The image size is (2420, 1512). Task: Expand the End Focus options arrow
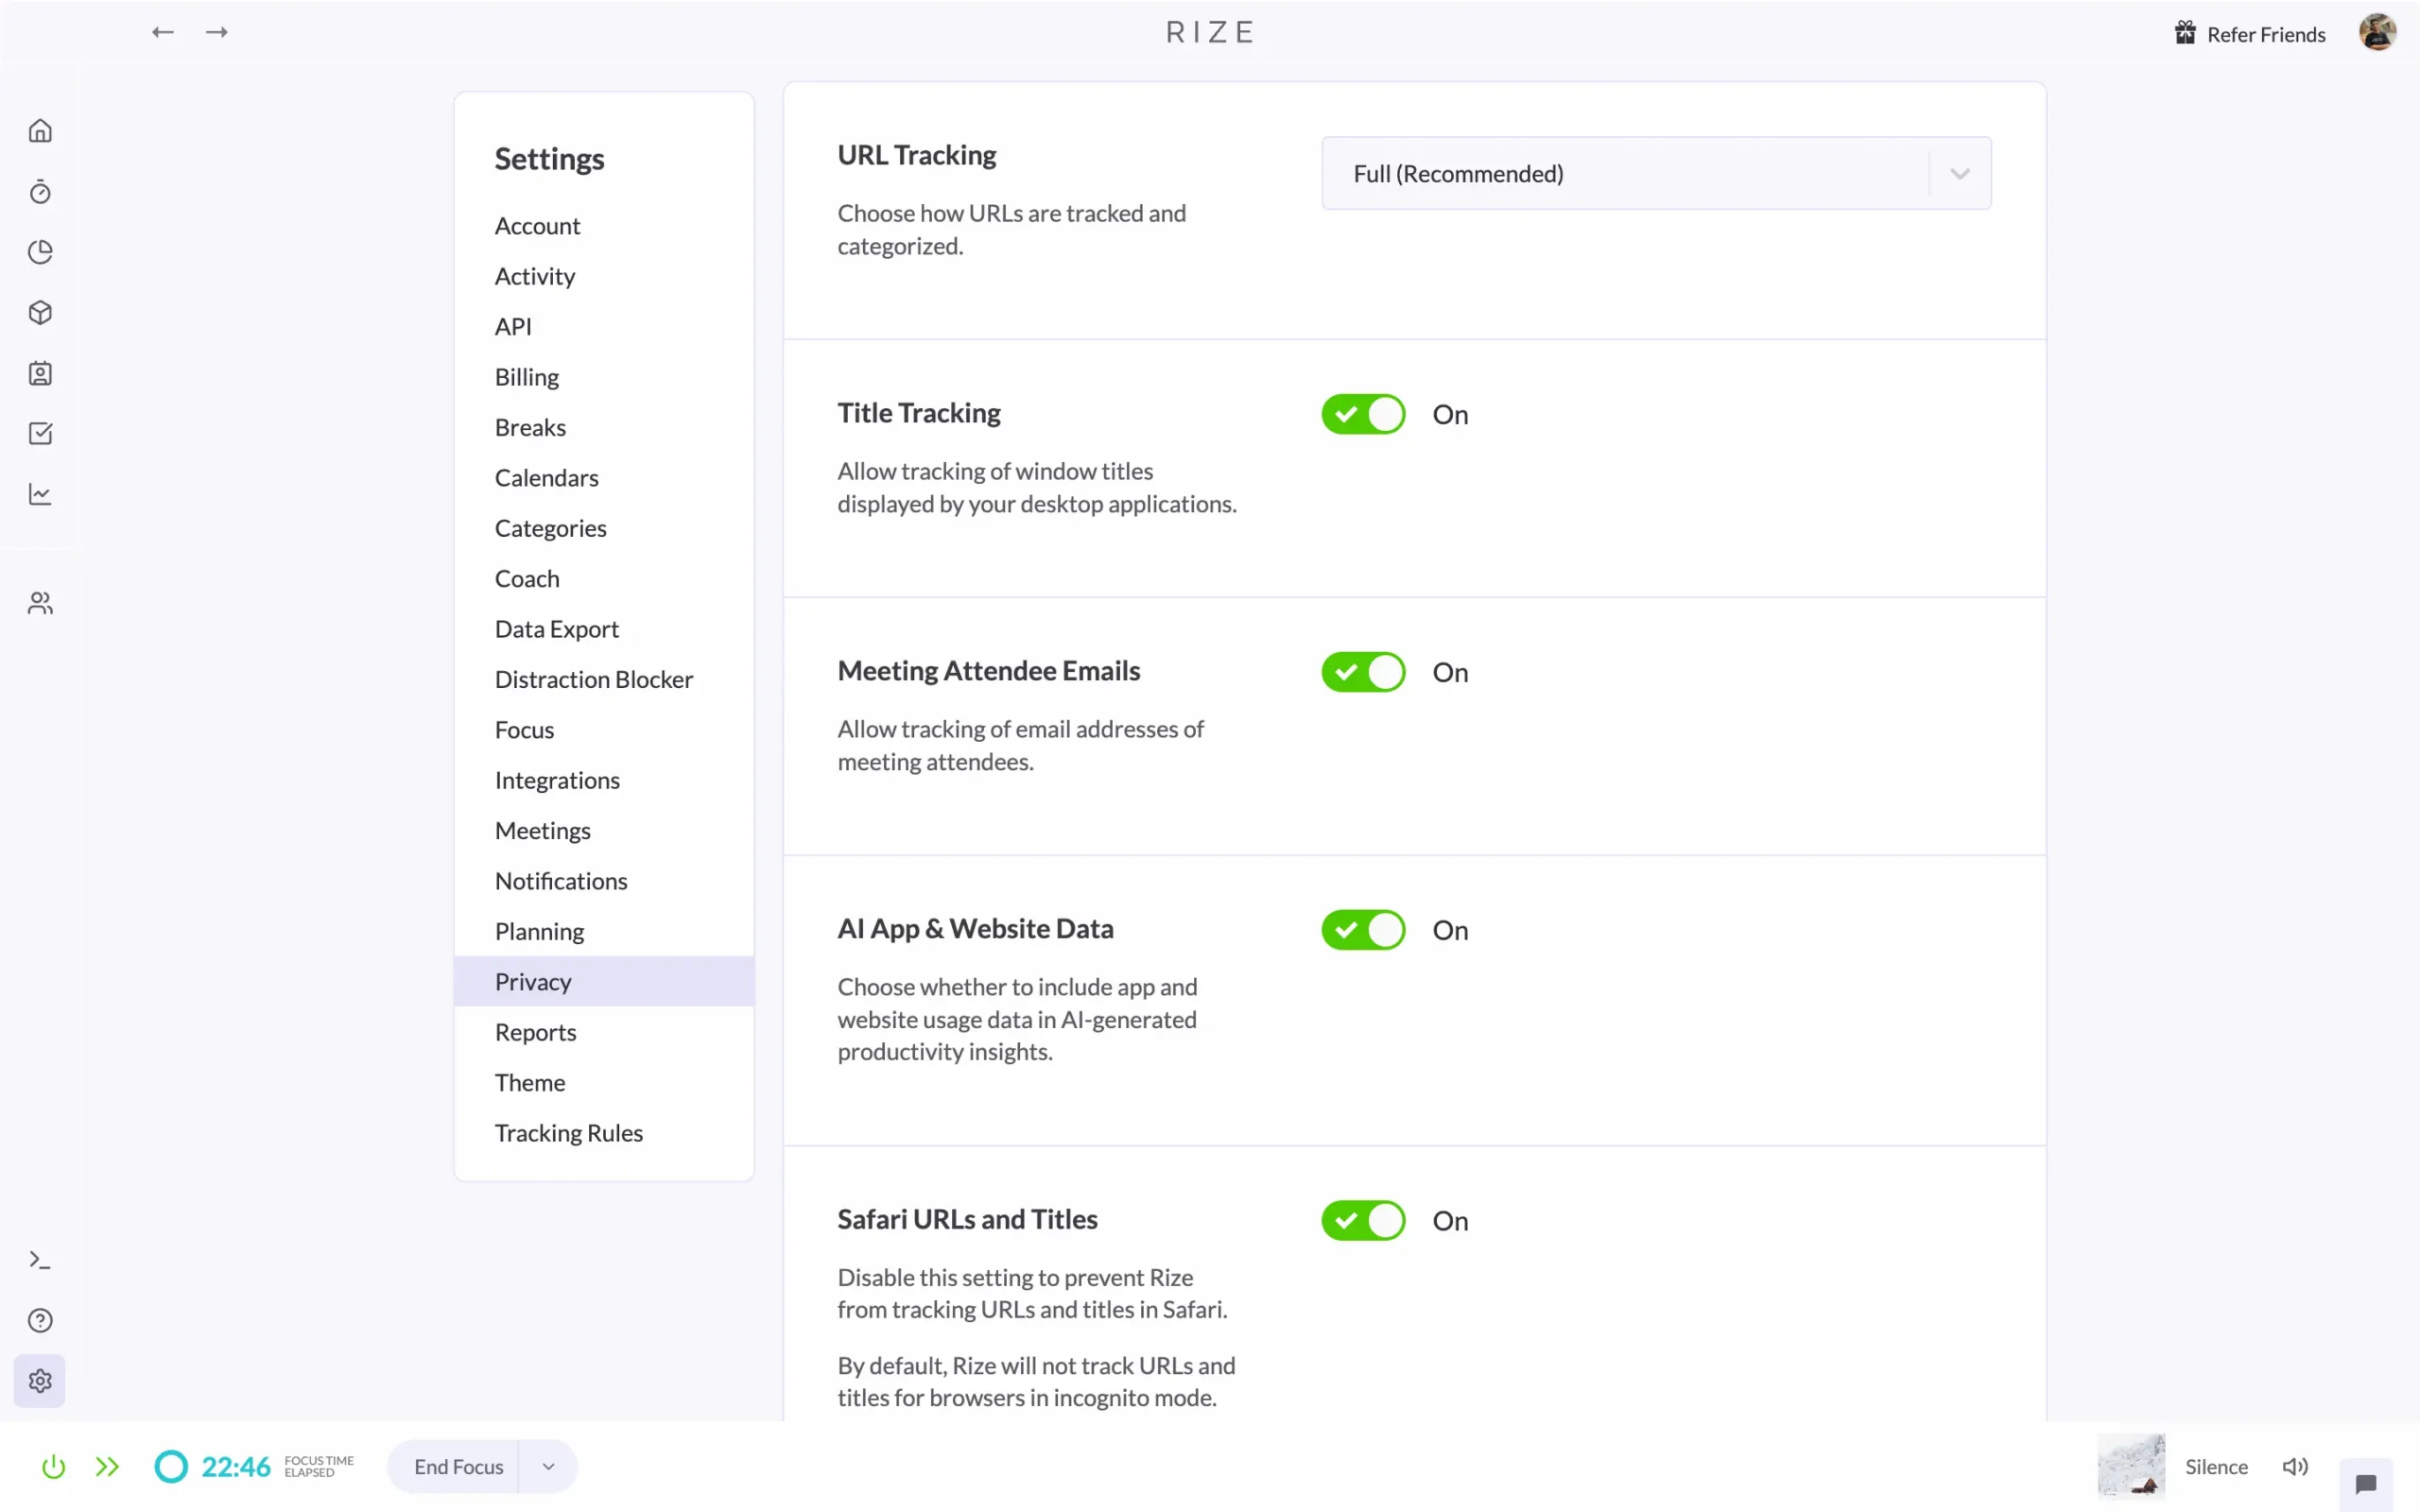point(548,1466)
